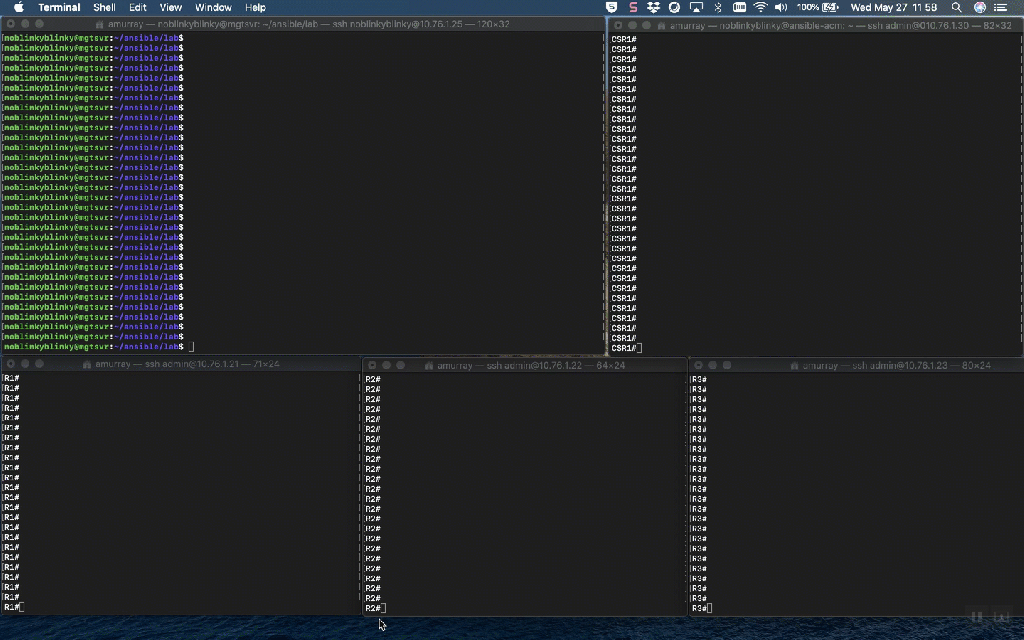This screenshot has height=640, width=1024.
Task: Click the Dropbox menu bar icon
Action: (x=654, y=7)
